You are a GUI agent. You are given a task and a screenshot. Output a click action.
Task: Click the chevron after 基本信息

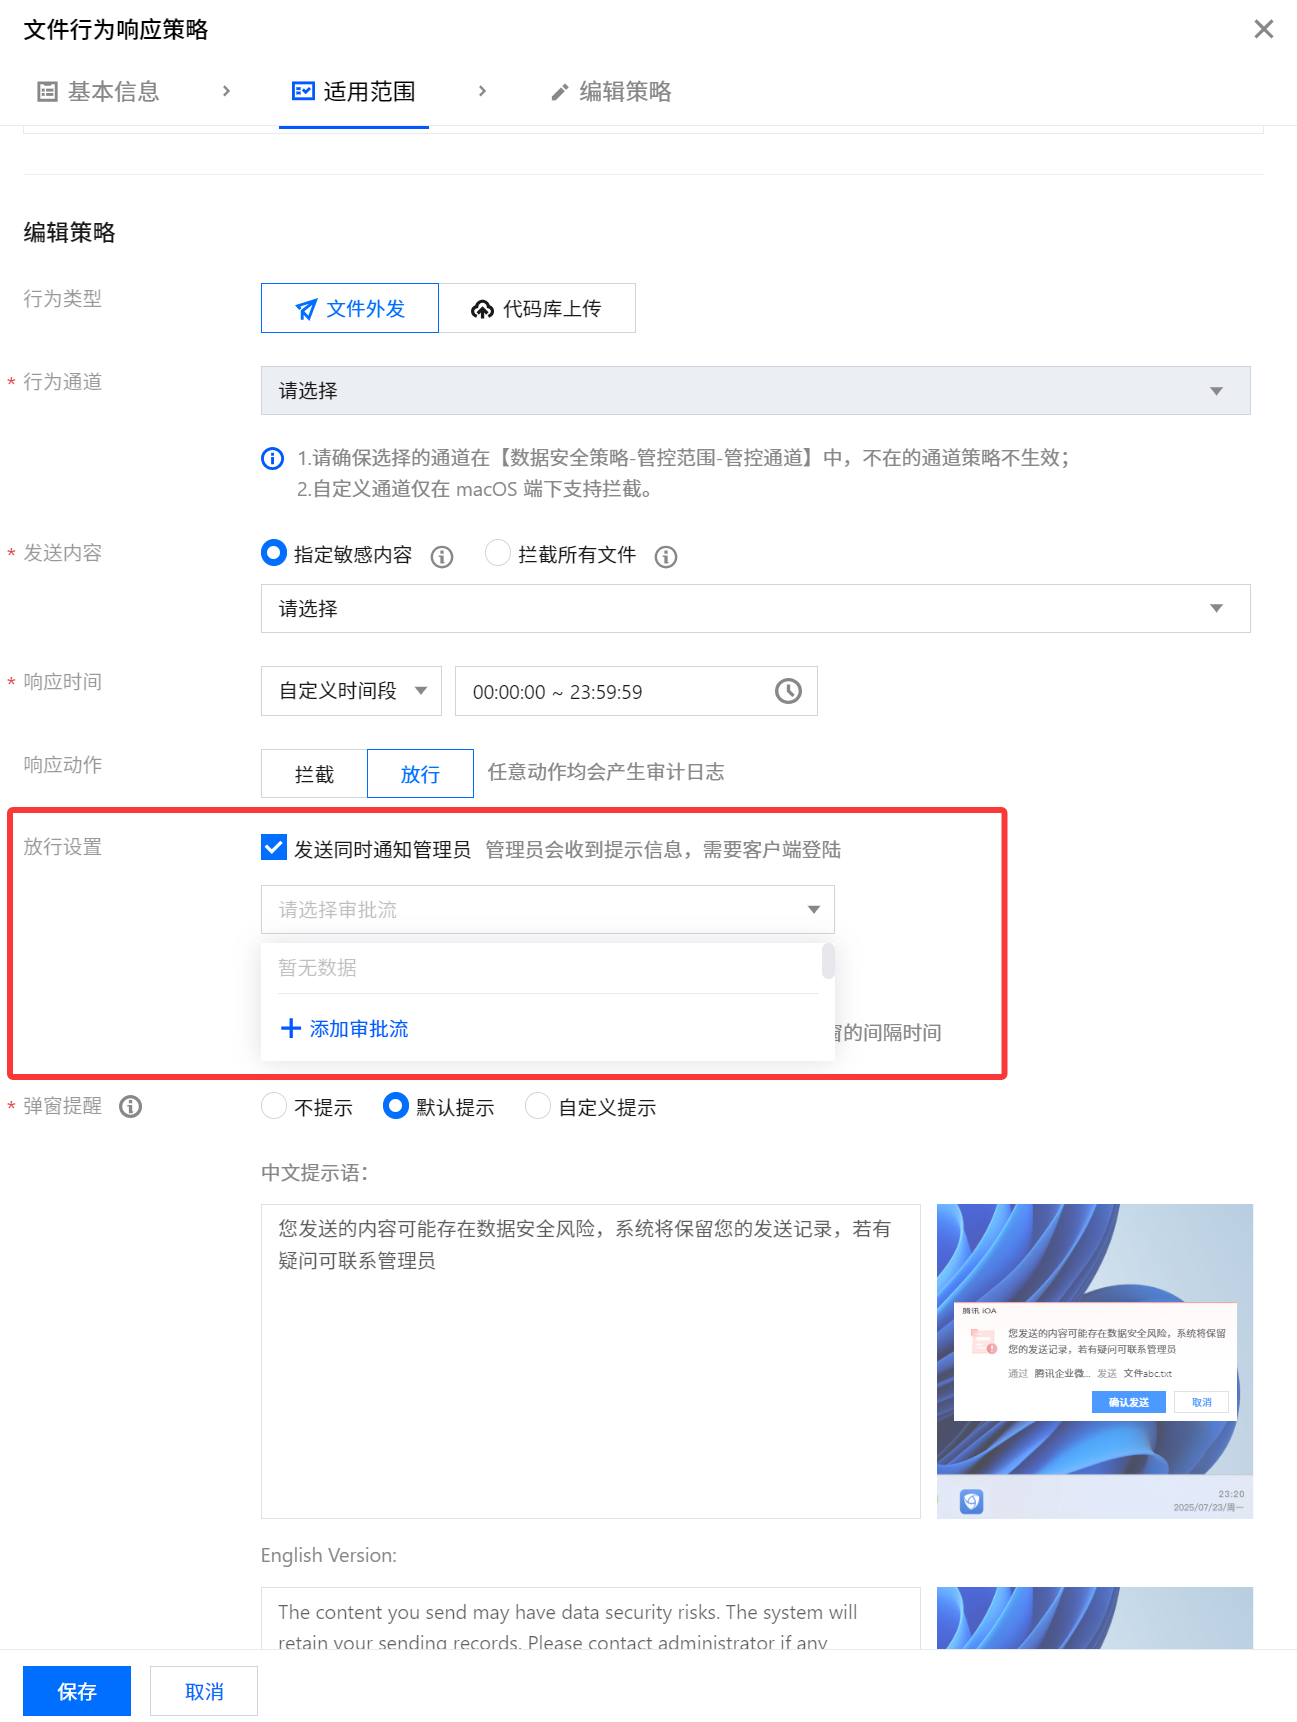click(x=227, y=91)
